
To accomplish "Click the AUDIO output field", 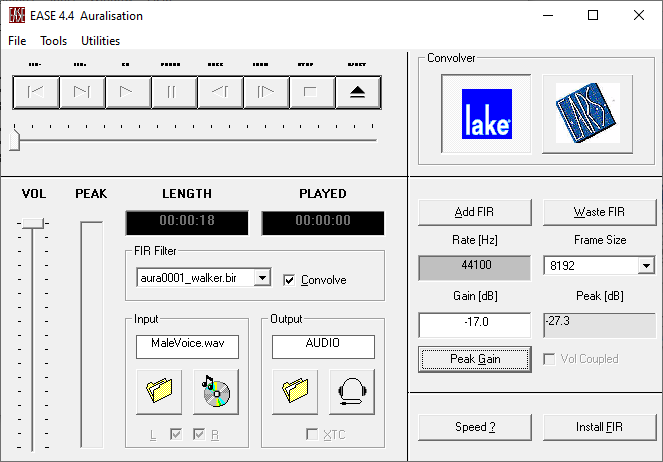I will click(x=323, y=347).
